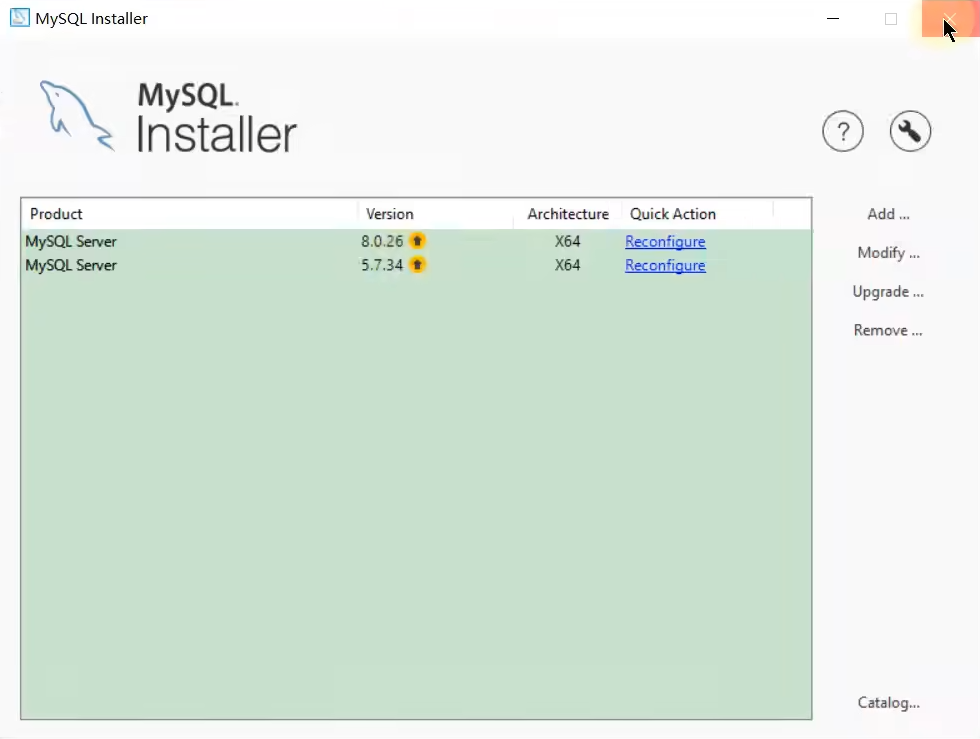
Task: Click version value 5.7.34
Action: point(382,265)
